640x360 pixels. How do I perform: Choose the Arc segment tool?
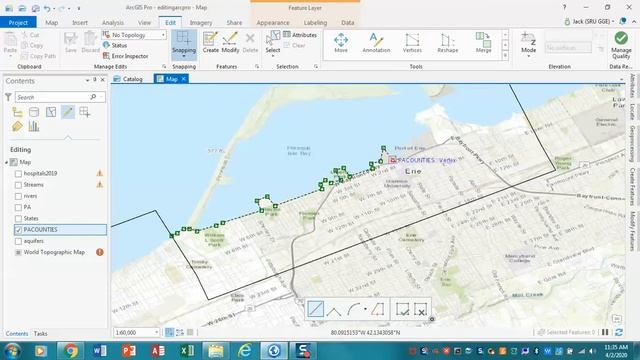tap(353, 309)
